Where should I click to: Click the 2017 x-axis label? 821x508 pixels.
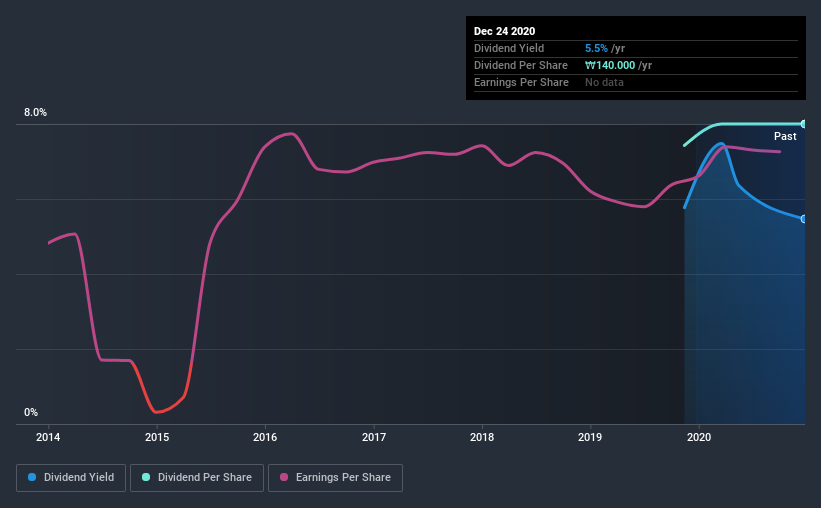click(374, 437)
